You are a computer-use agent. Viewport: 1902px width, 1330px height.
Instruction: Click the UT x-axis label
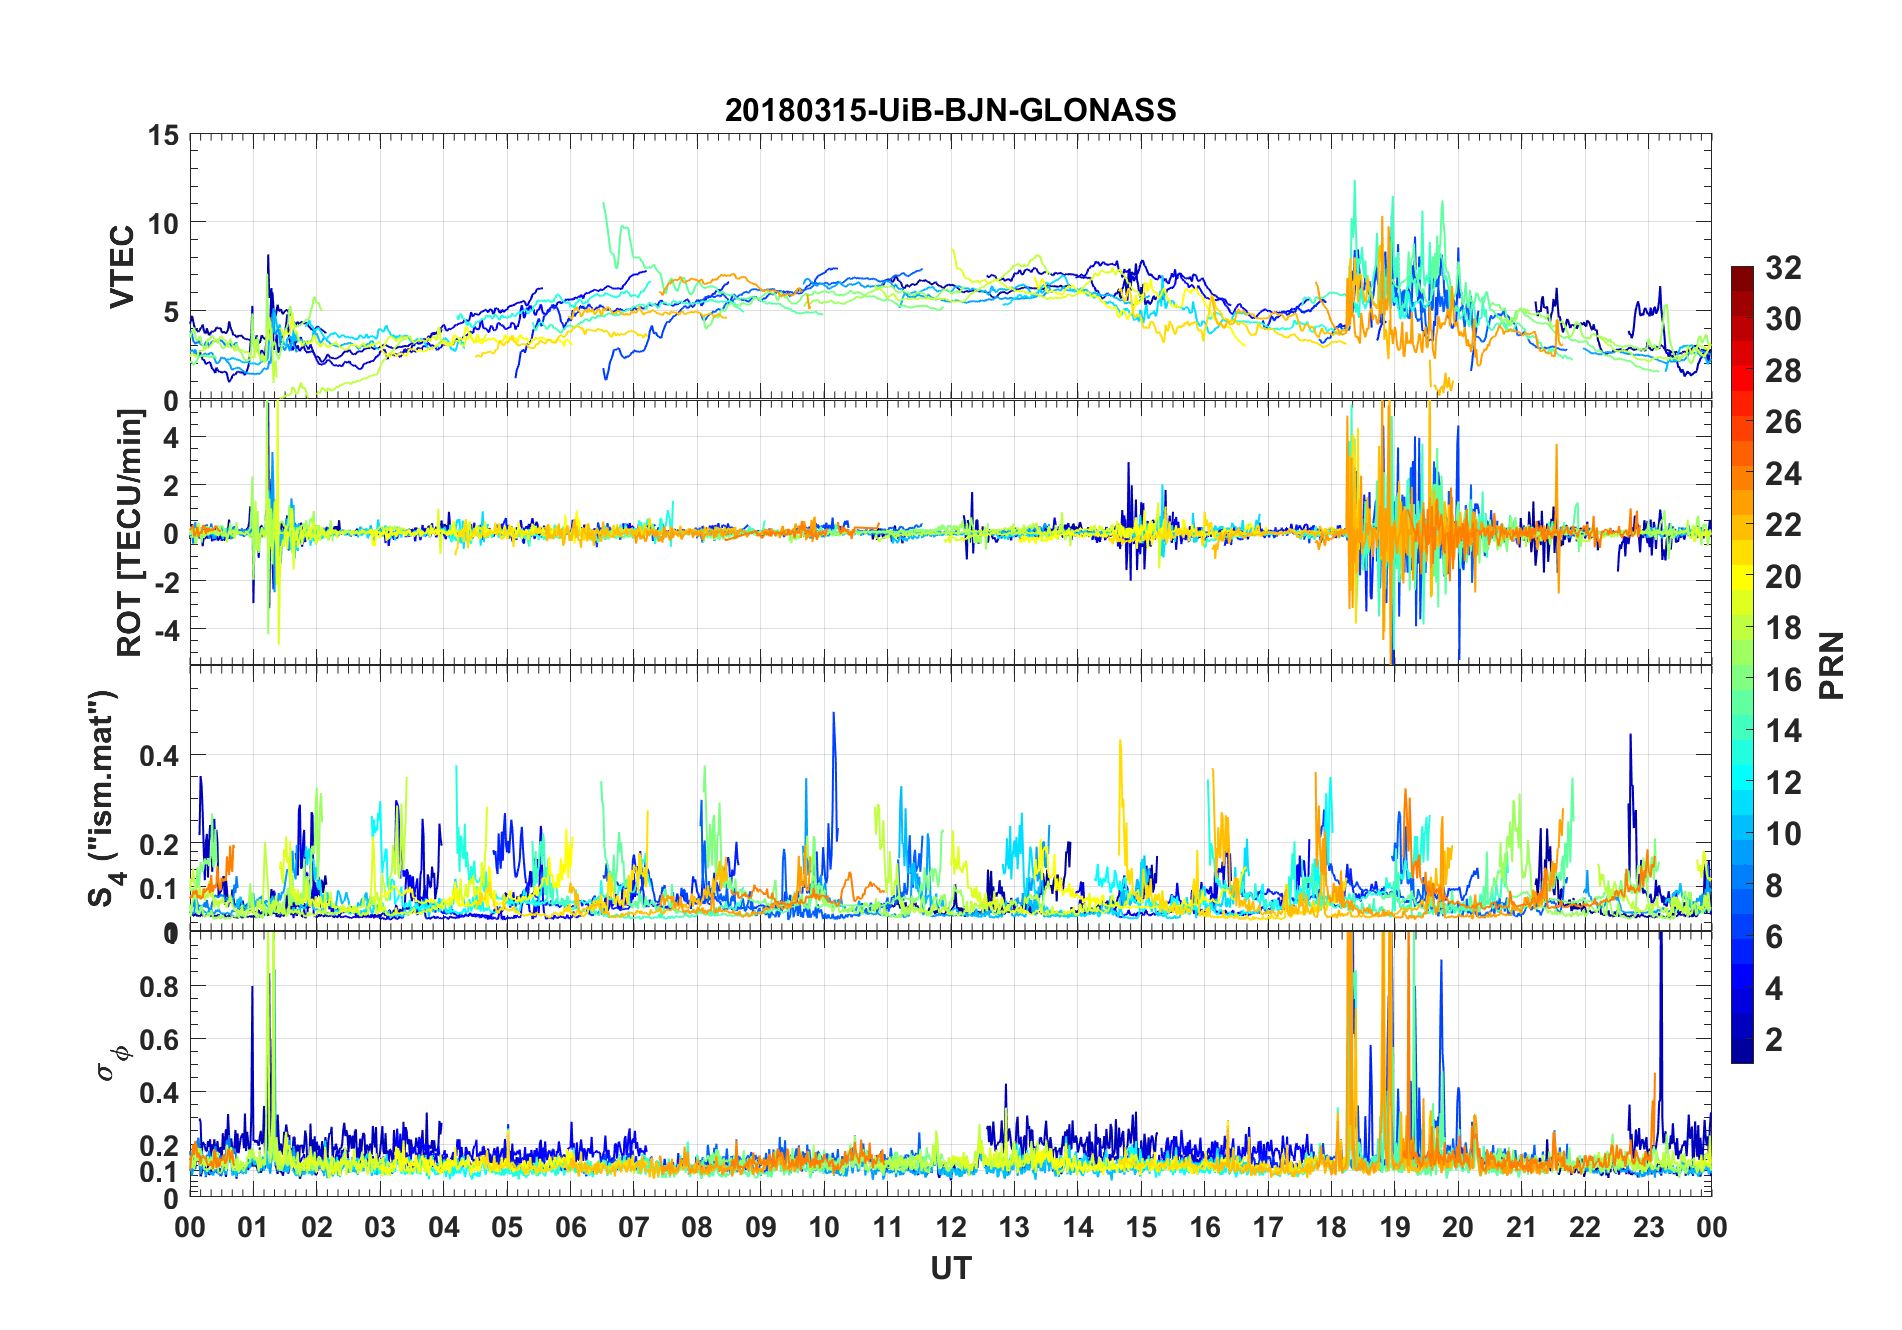click(950, 1268)
